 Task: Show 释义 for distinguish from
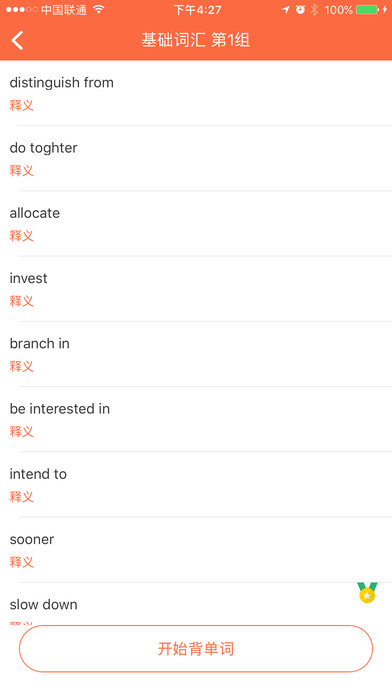click(22, 106)
